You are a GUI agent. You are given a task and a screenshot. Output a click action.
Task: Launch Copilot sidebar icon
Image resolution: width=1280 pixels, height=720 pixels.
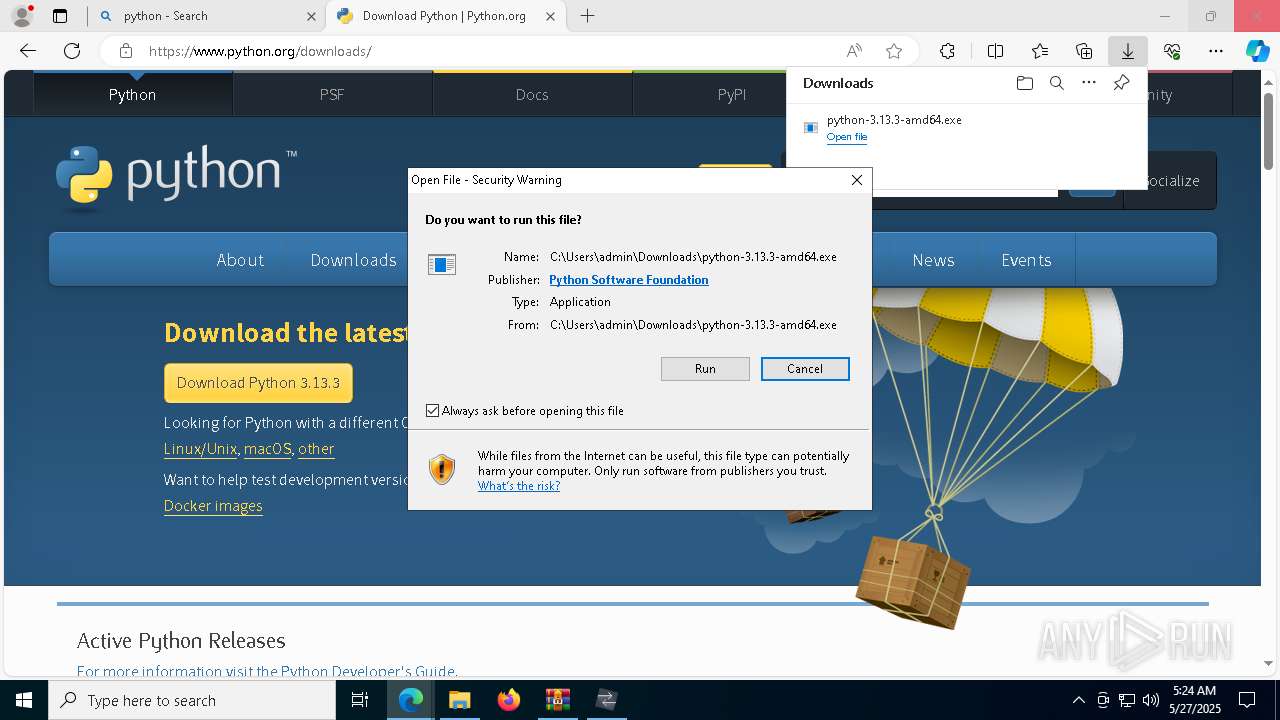pyautogui.click(x=1258, y=51)
